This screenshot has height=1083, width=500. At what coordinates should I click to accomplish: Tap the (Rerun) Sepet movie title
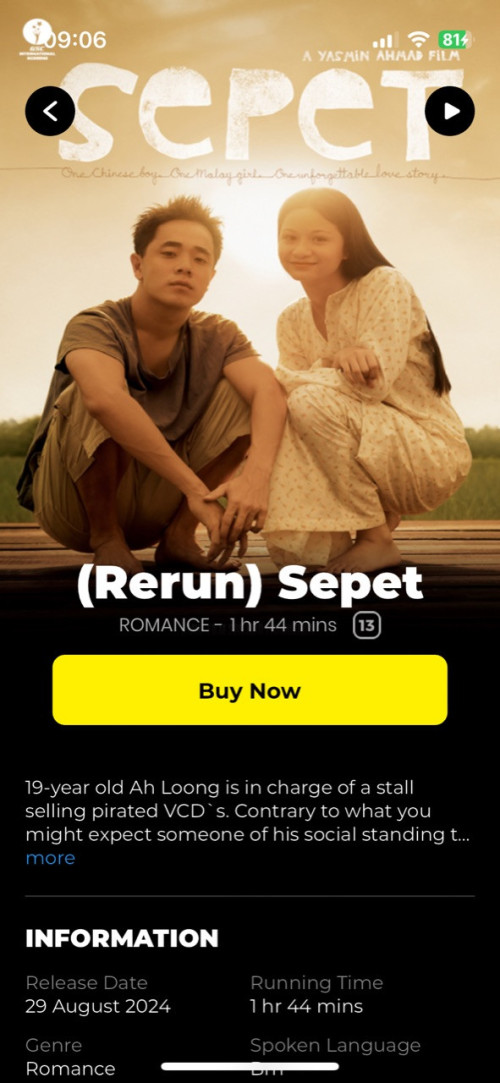[250, 584]
